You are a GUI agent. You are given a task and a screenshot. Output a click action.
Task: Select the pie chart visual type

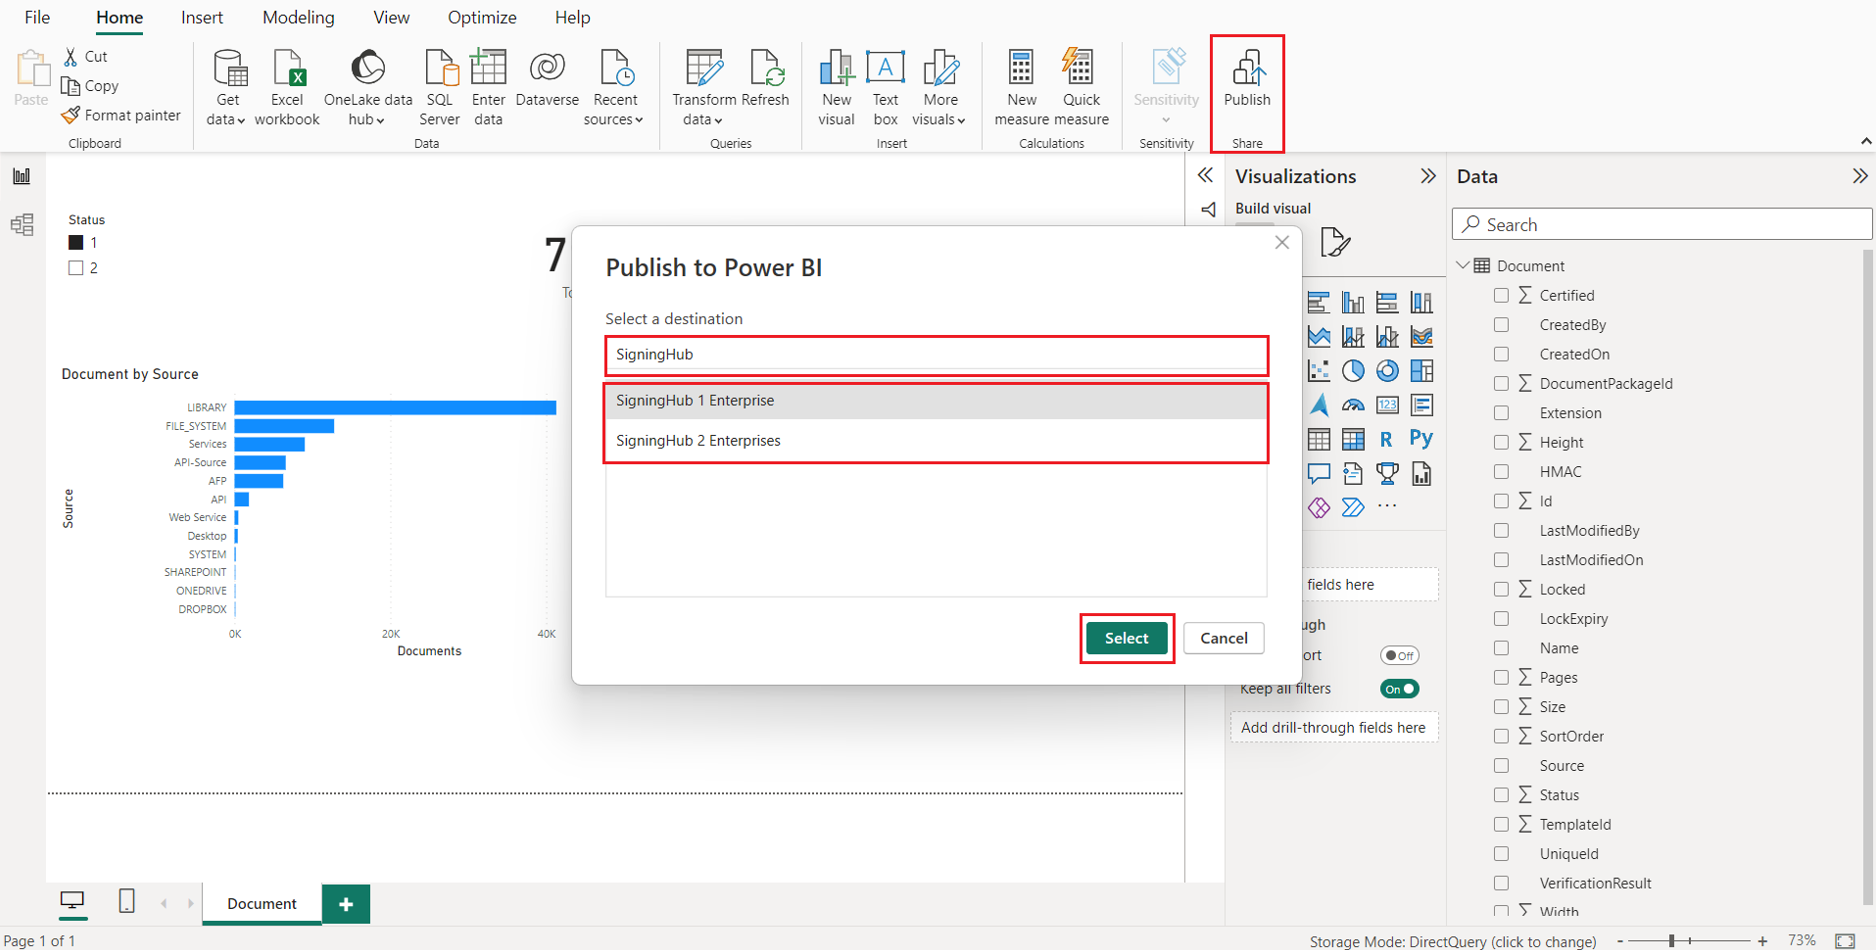coord(1353,371)
